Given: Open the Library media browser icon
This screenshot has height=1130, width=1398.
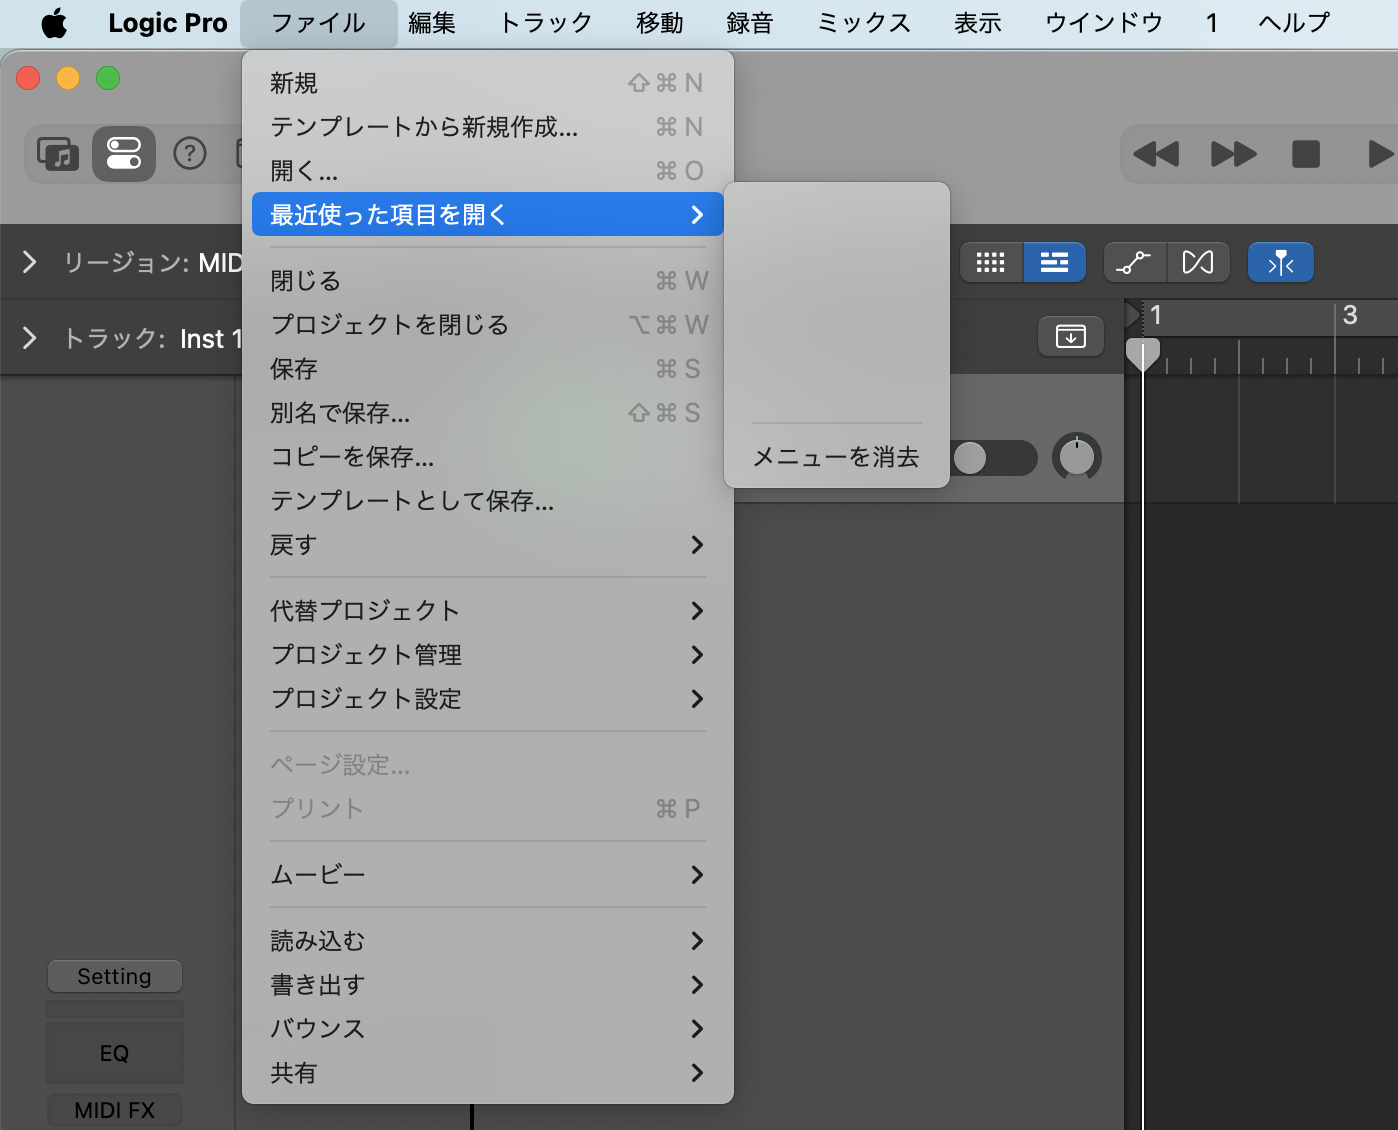Looking at the screenshot, I should tap(58, 154).
